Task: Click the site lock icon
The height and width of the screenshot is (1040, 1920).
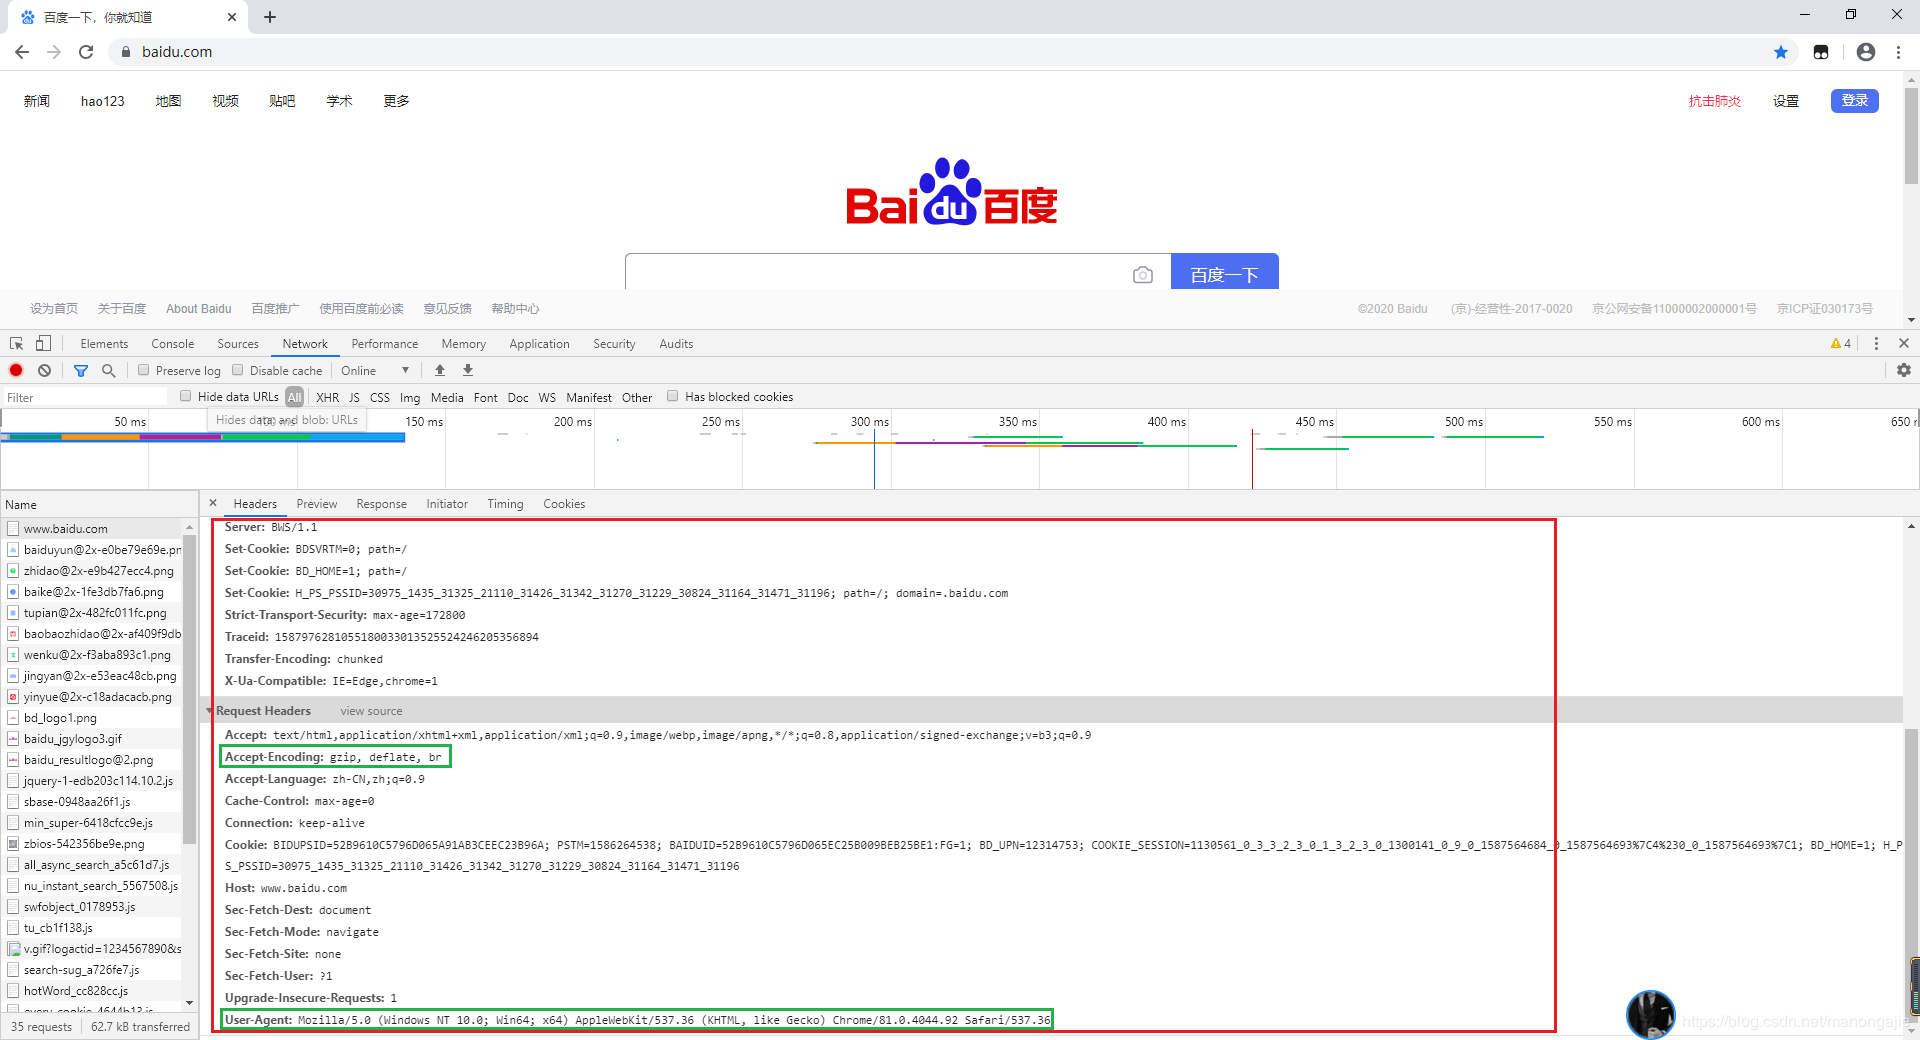Action: [125, 52]
